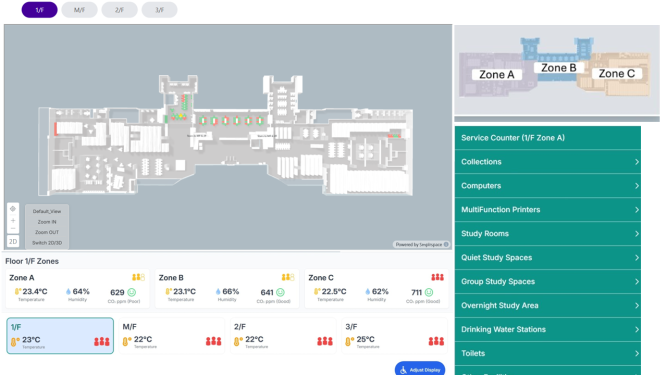Viewport: 667px width, 375px height.
Task: Click Zone B CO2 smiley face icon
Action: 280,293
